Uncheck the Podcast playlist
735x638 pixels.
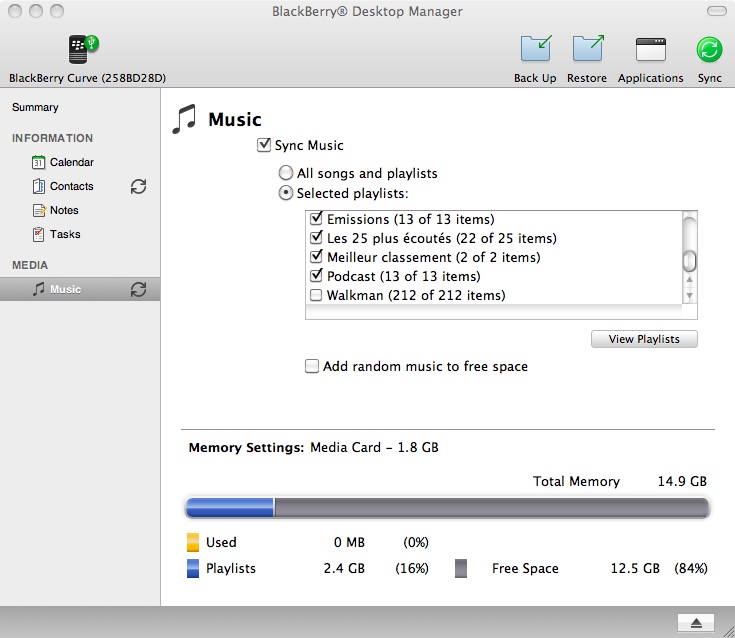(x=316, y=275)
